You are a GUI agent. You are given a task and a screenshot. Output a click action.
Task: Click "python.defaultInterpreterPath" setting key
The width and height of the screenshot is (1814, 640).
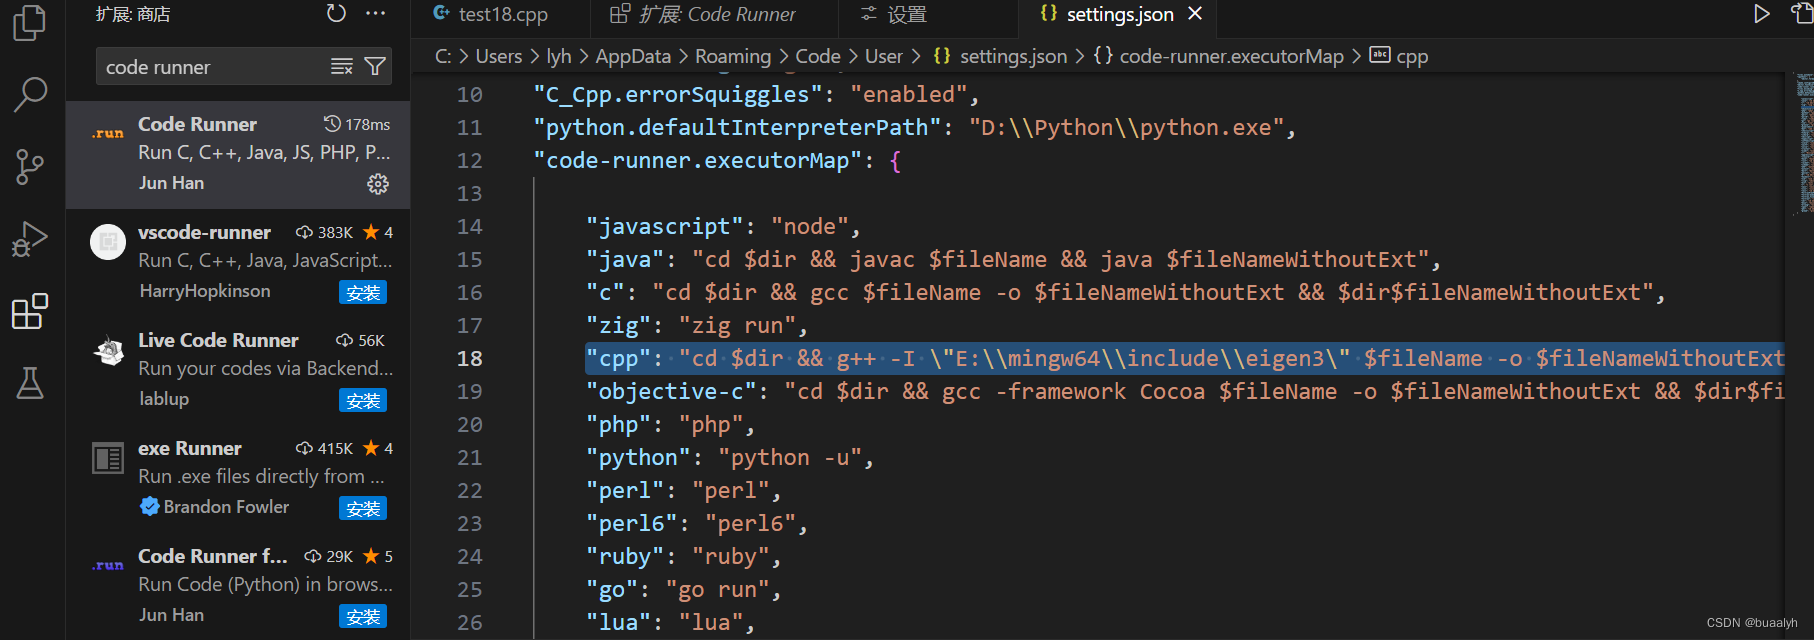738,127
